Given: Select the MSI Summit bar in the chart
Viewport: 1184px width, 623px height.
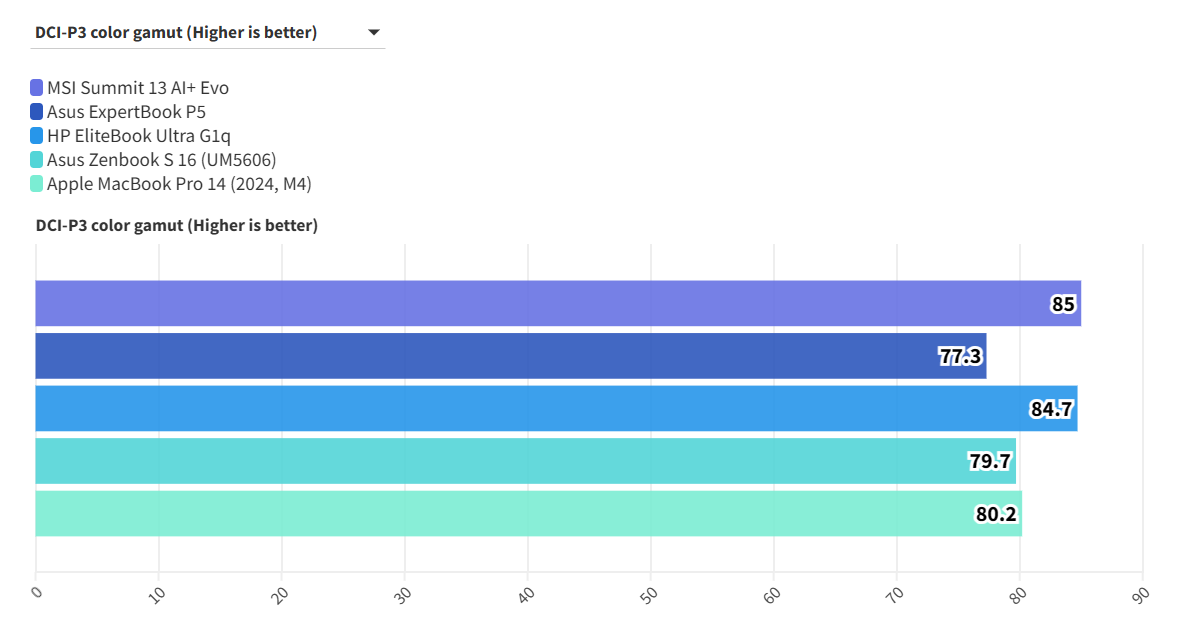Looking at the screenshot, I should pos(500,303).
